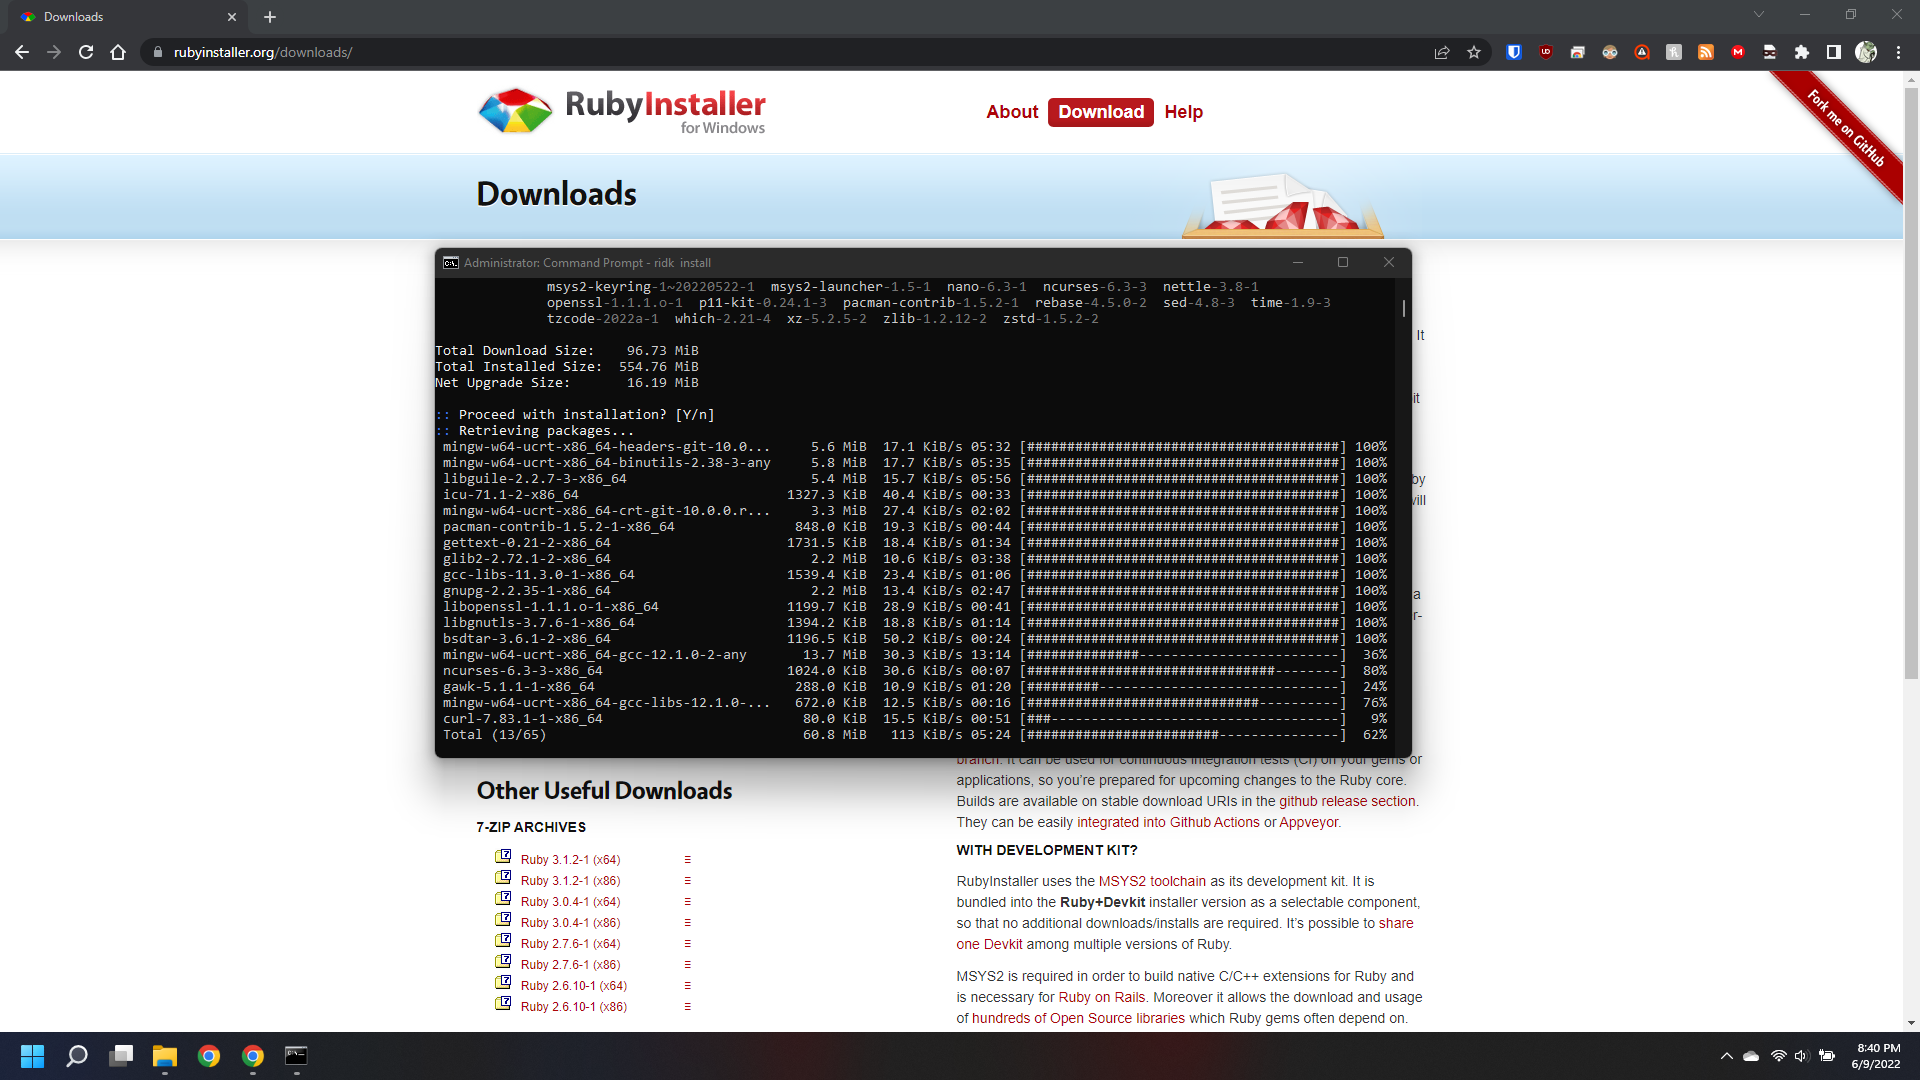Open the Windows Start menu
This screenshot has height=1080, width=1920.
(x=32, y=1056)
